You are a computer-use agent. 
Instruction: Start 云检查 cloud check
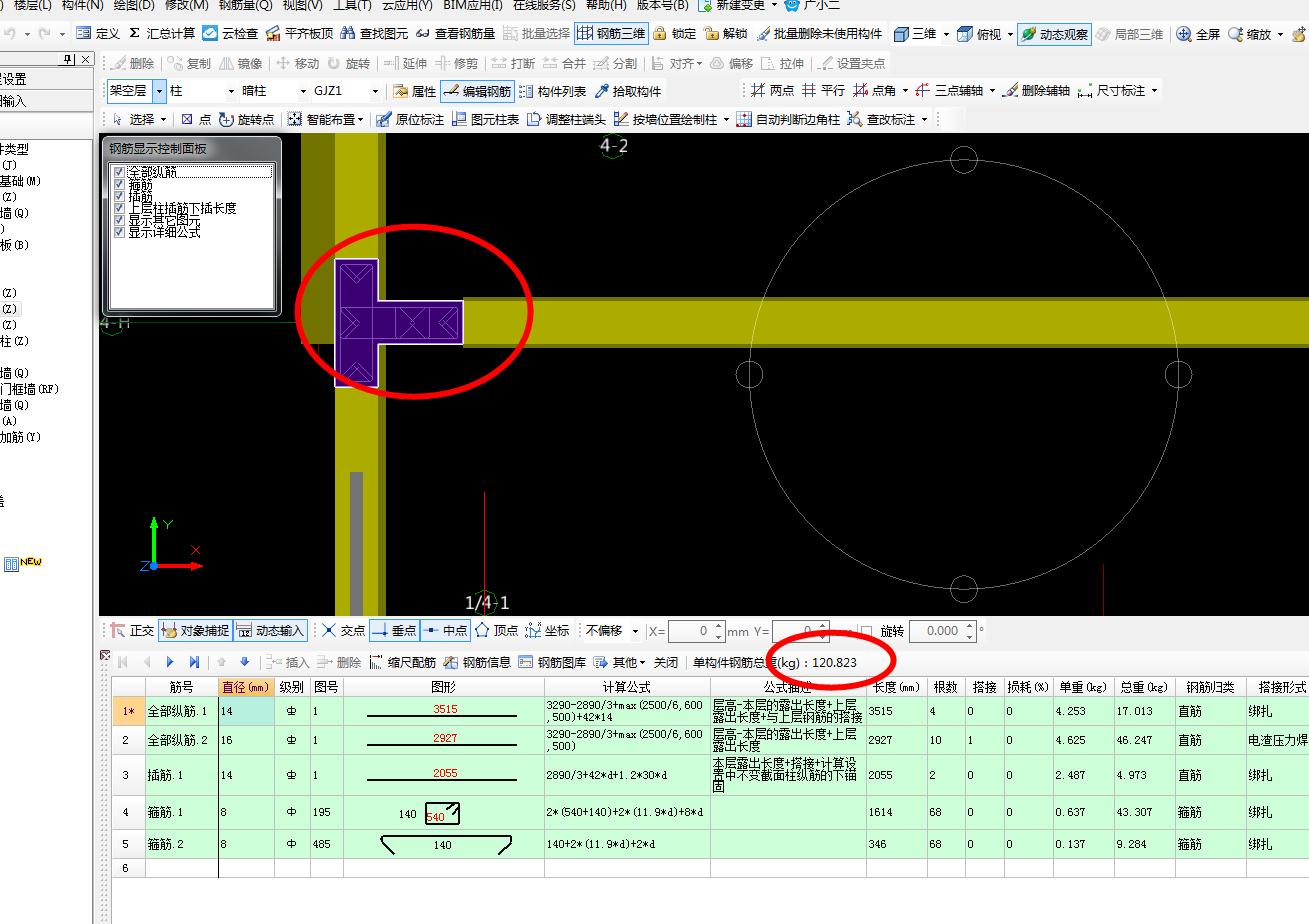click(x=230, y=33)
